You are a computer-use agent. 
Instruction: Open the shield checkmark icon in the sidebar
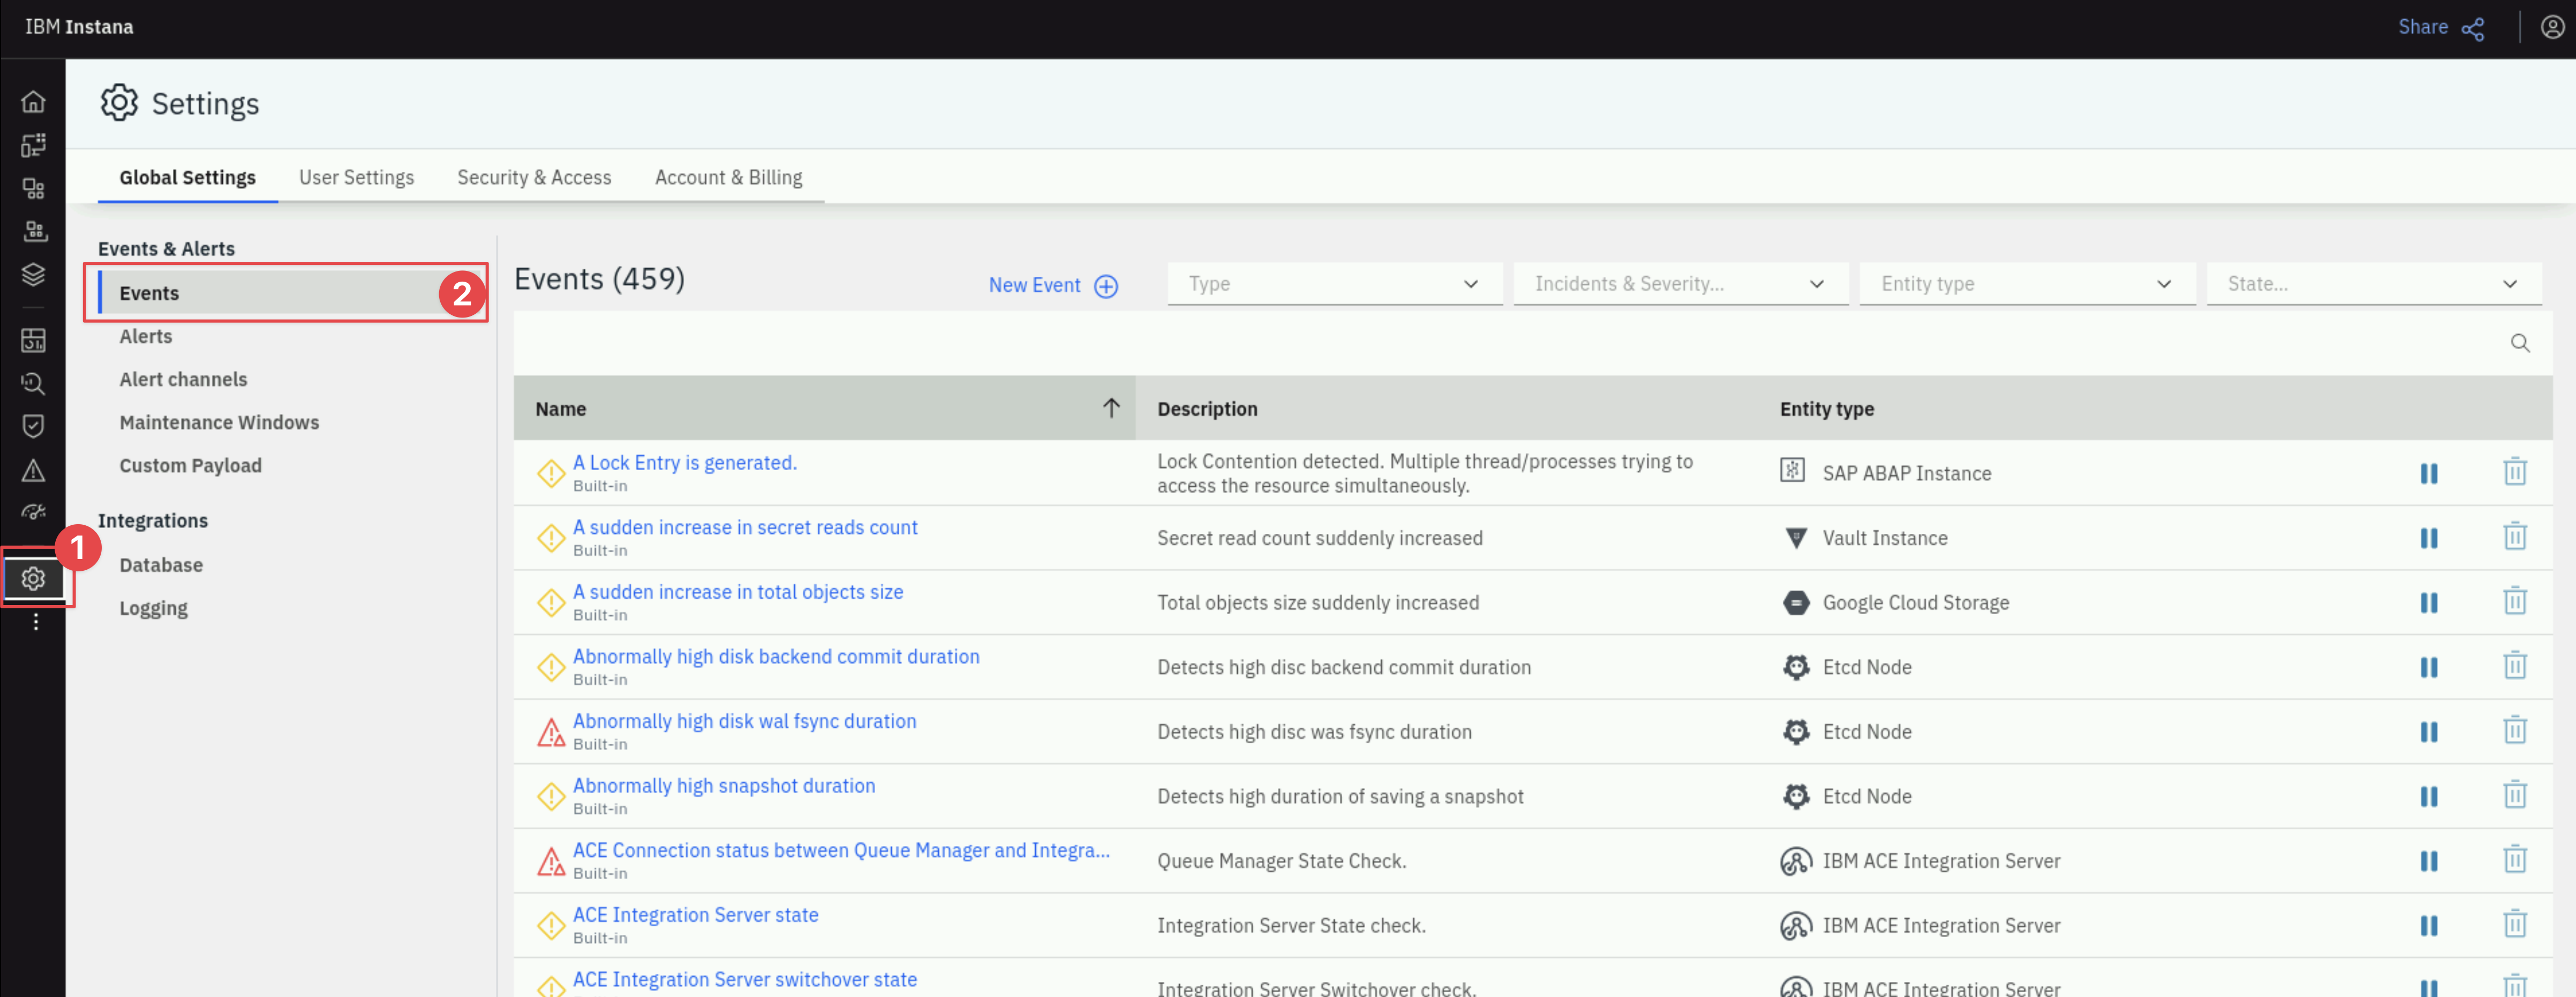click(x=33, y=426)
